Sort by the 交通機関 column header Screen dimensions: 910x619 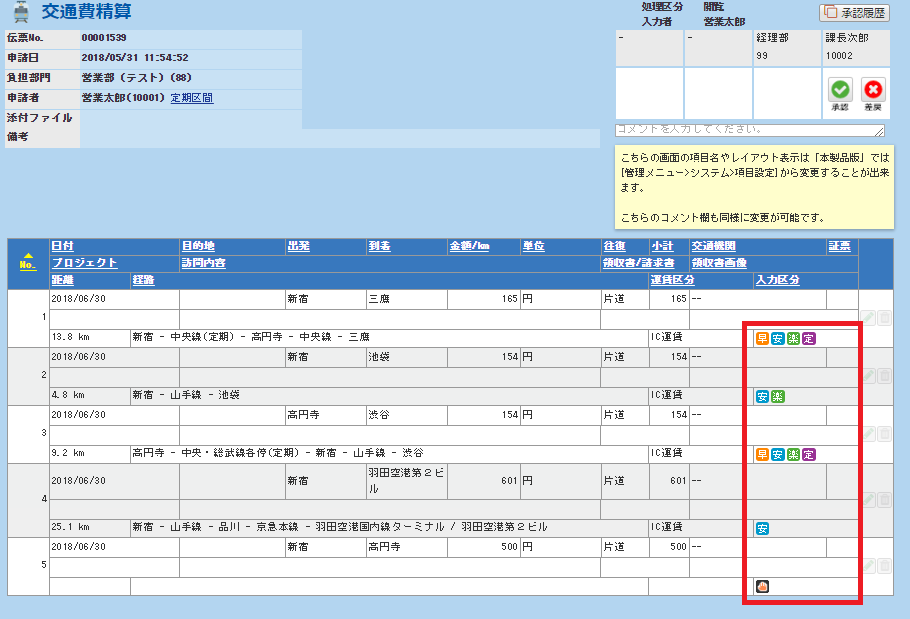coord(713,246)
